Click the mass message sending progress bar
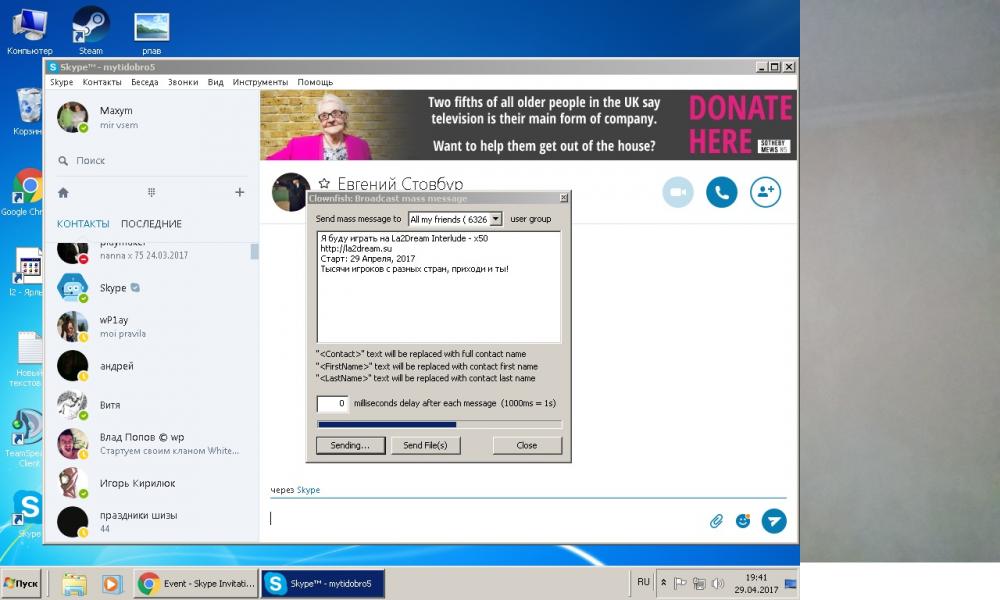Image resolution: width=1000 pixels, height=600 pixels. tap(439, 424)
